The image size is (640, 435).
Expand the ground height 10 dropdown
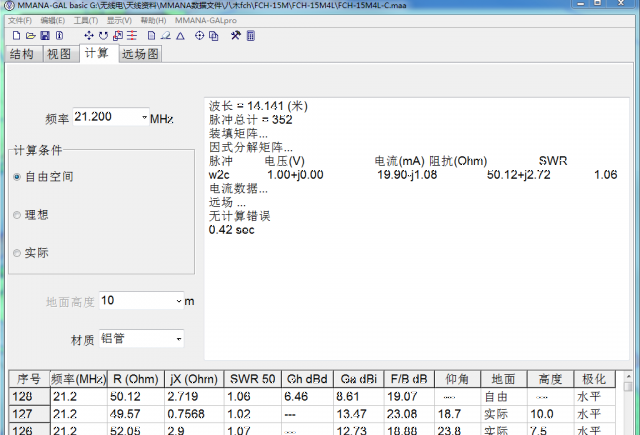[x=179, y=301]
